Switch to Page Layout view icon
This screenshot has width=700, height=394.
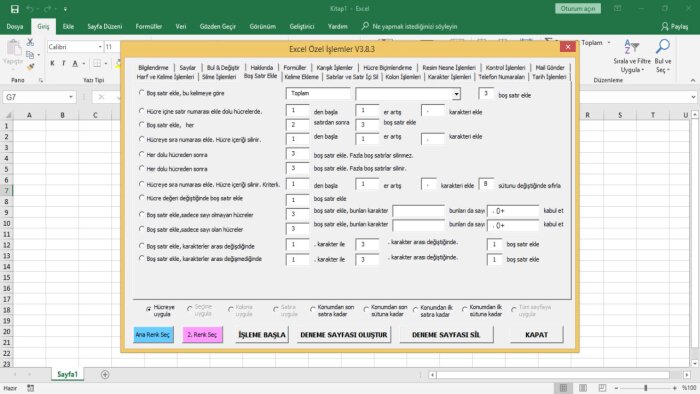[583, 388]
